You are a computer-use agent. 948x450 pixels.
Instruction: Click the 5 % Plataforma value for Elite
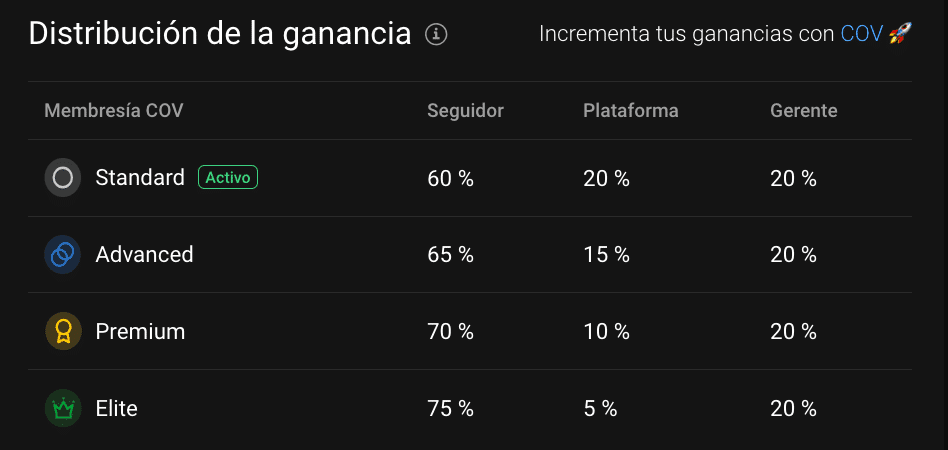(600, 408)
